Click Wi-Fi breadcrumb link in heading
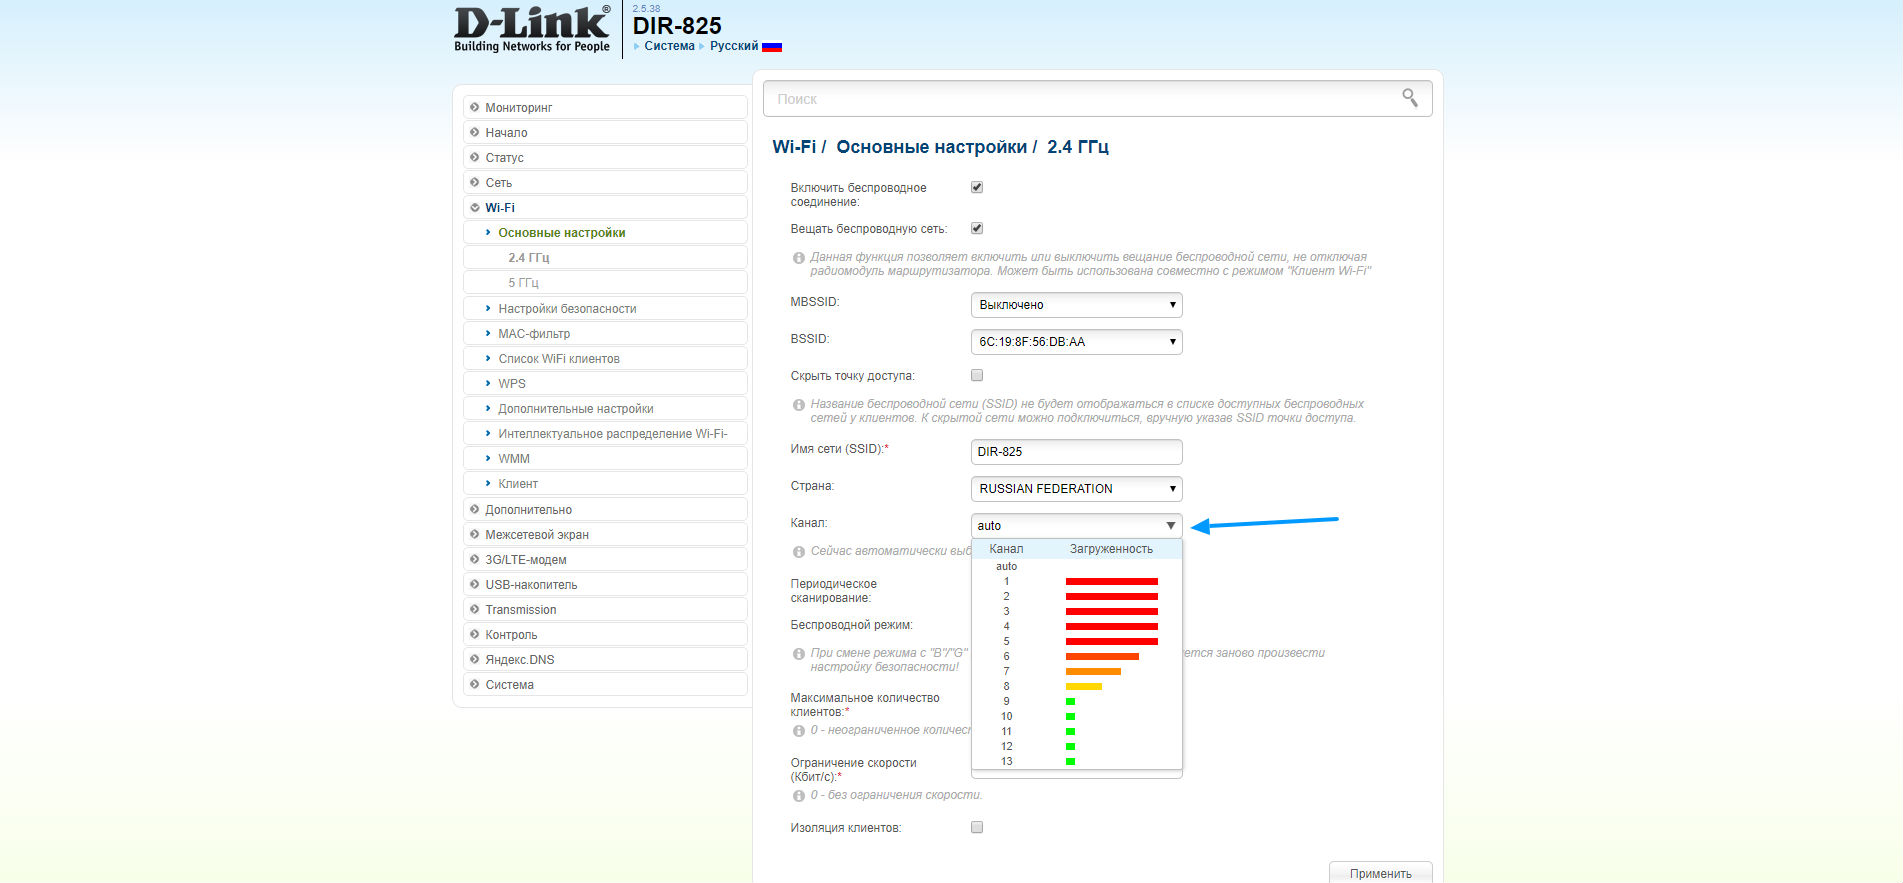The width and height of the screenshot is (1903, 883). click(794, 147)
